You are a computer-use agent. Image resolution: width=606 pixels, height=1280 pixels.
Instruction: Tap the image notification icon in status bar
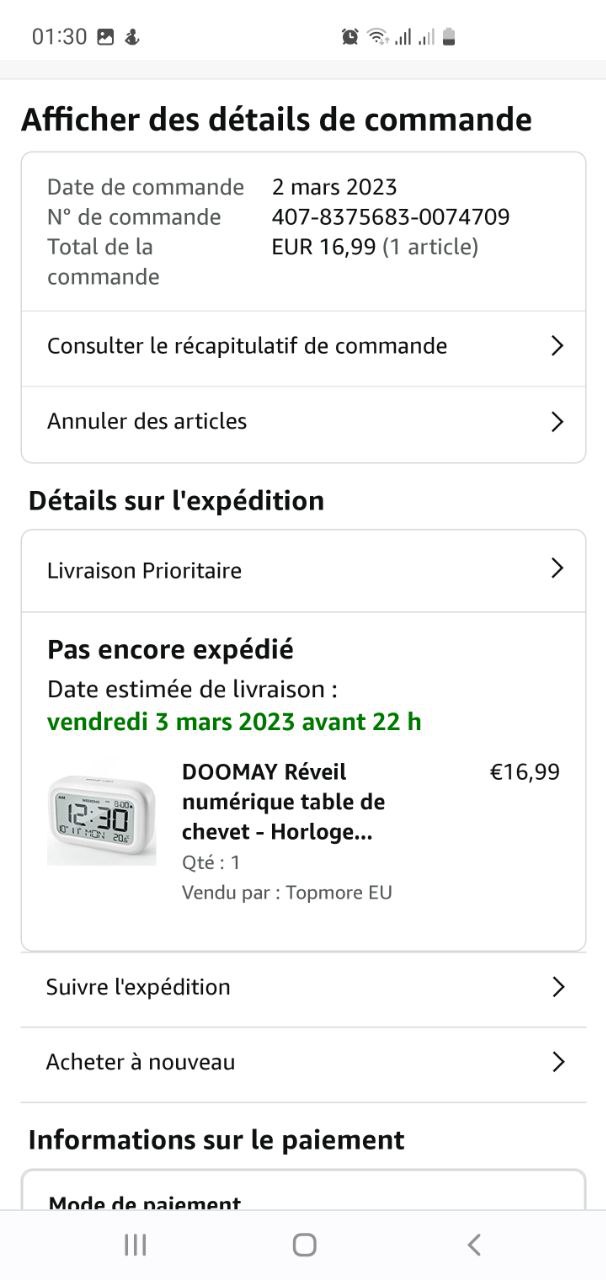105,37
